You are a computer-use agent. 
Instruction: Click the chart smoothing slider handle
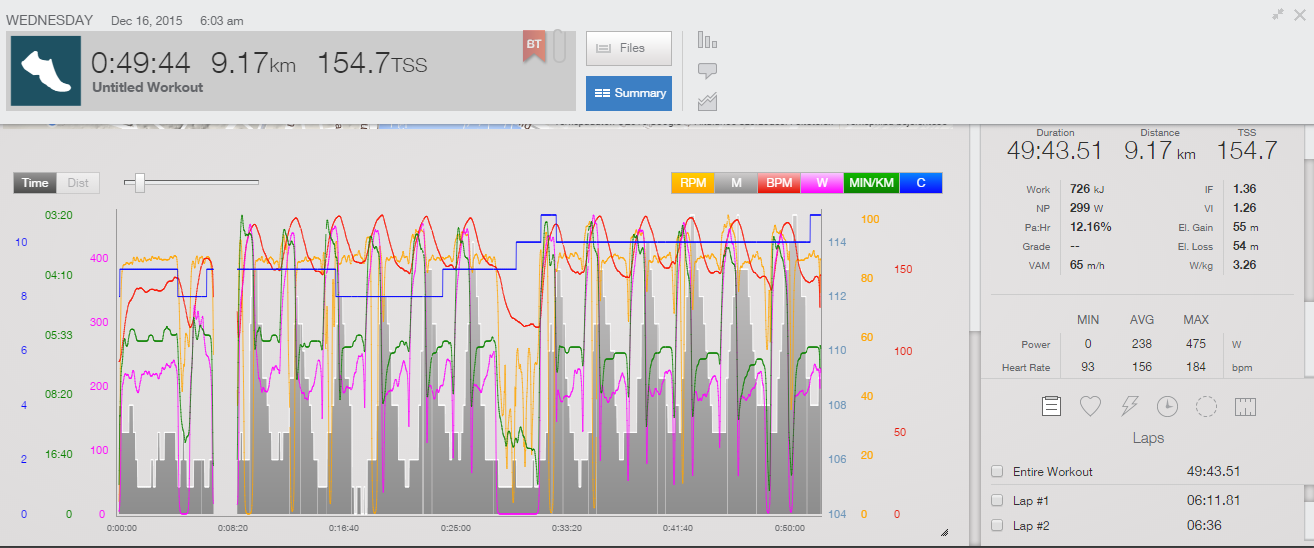pos(140,182)
